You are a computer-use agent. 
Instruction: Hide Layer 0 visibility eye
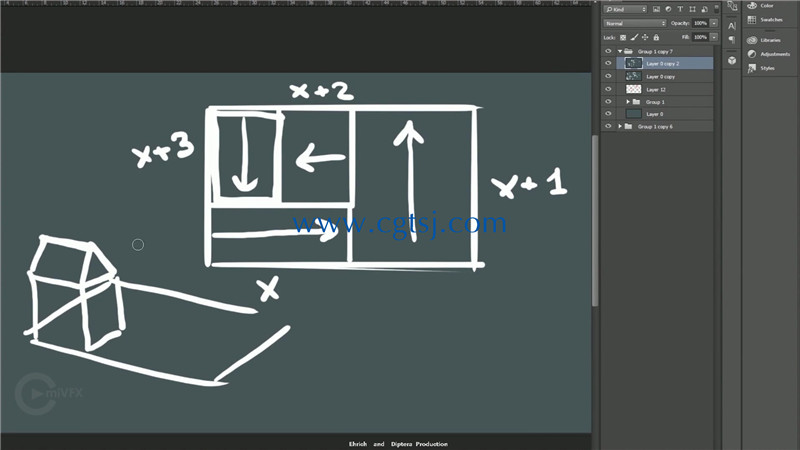(608, 114)
